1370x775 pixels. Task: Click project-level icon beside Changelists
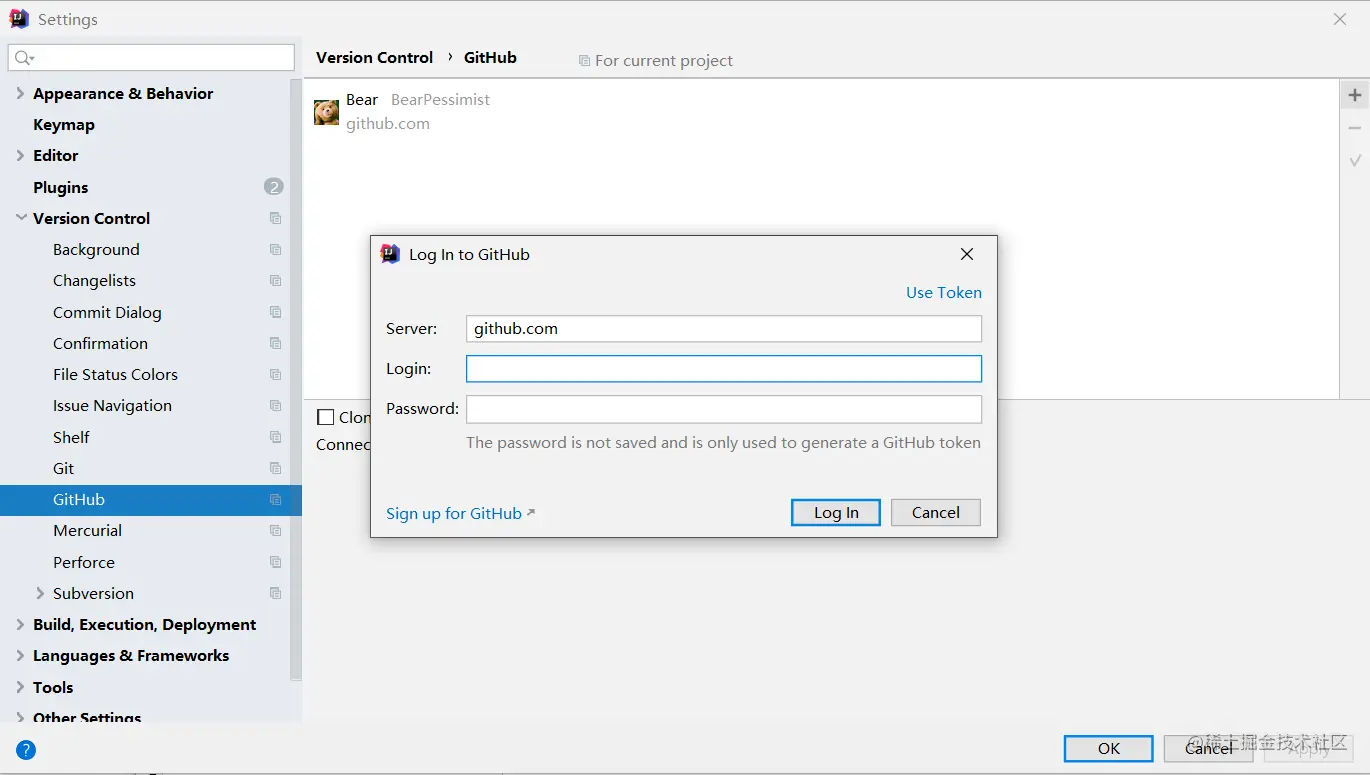click(x=275, y=280)
